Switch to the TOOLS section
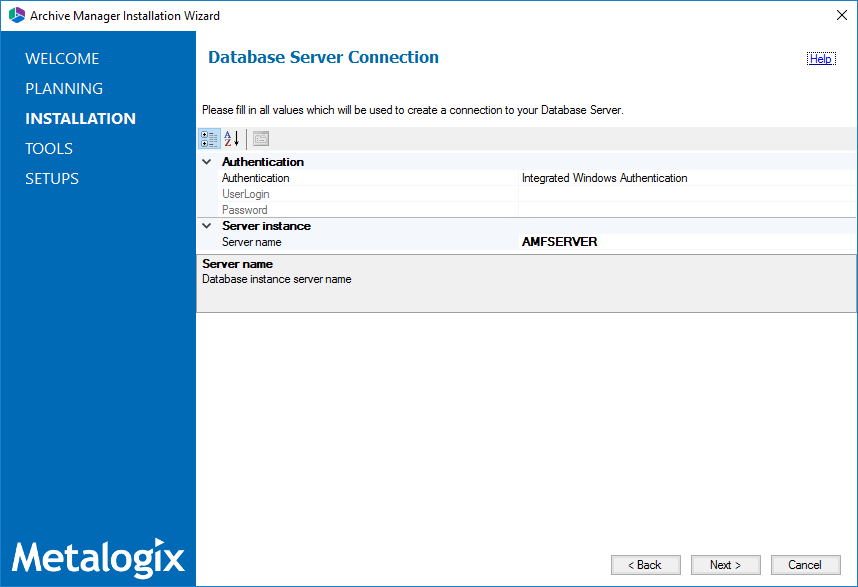 pyautogui.click(x=49, y=149)
